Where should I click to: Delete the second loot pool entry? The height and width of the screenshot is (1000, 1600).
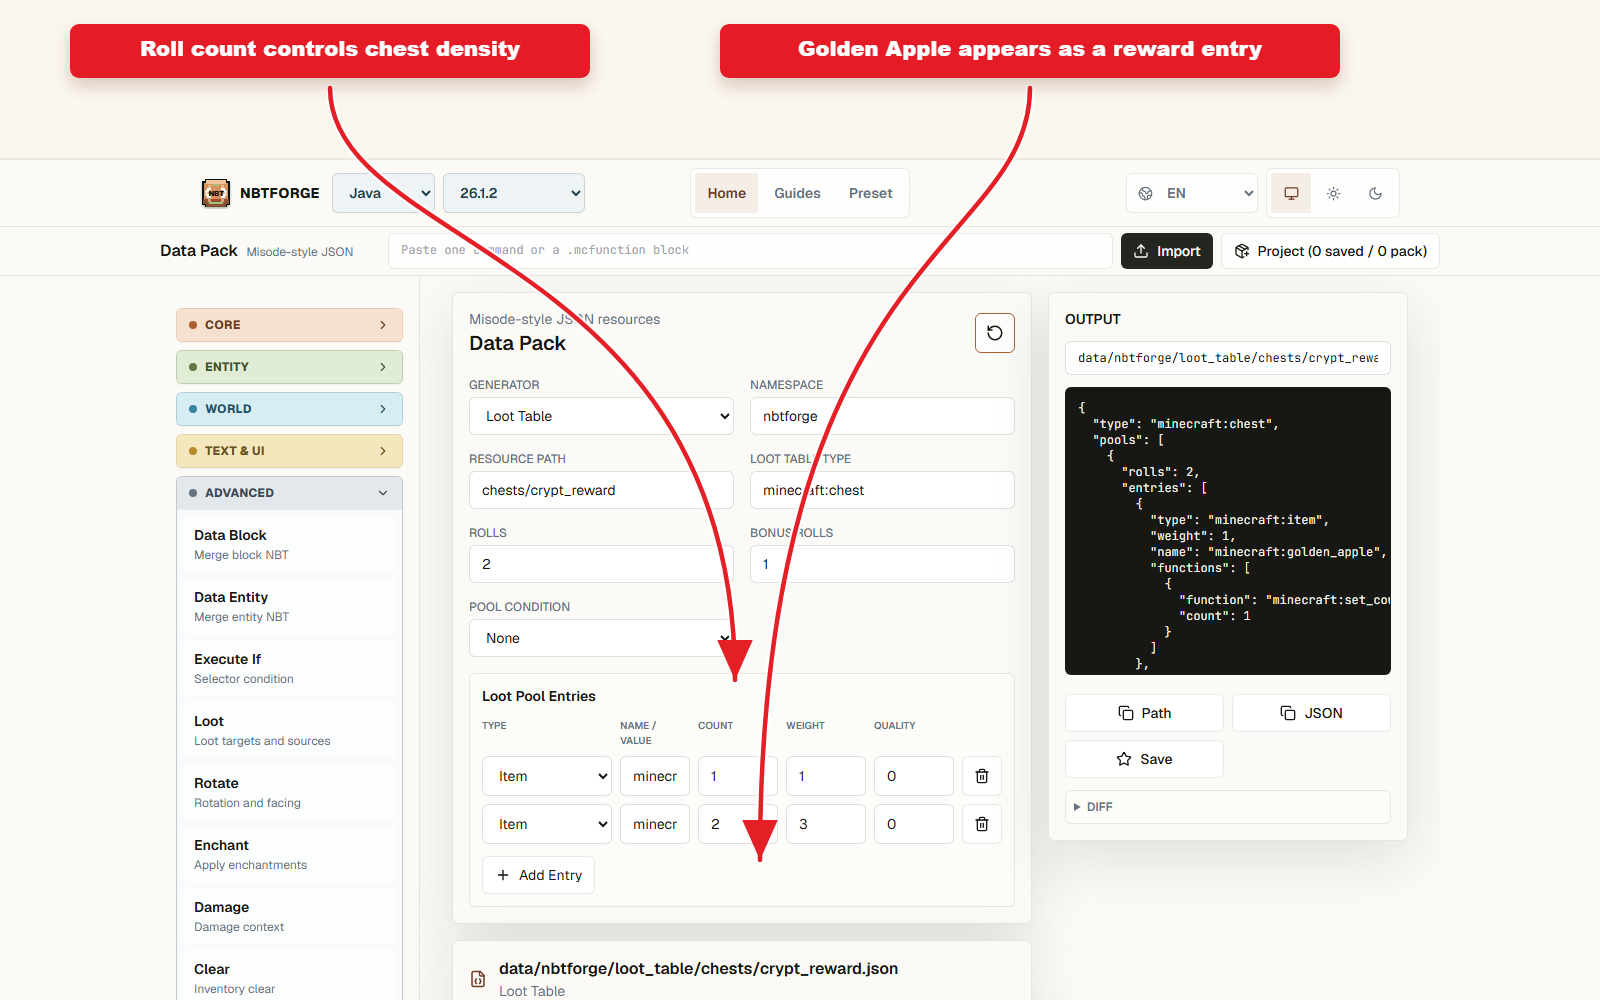(x=982, y=824)
